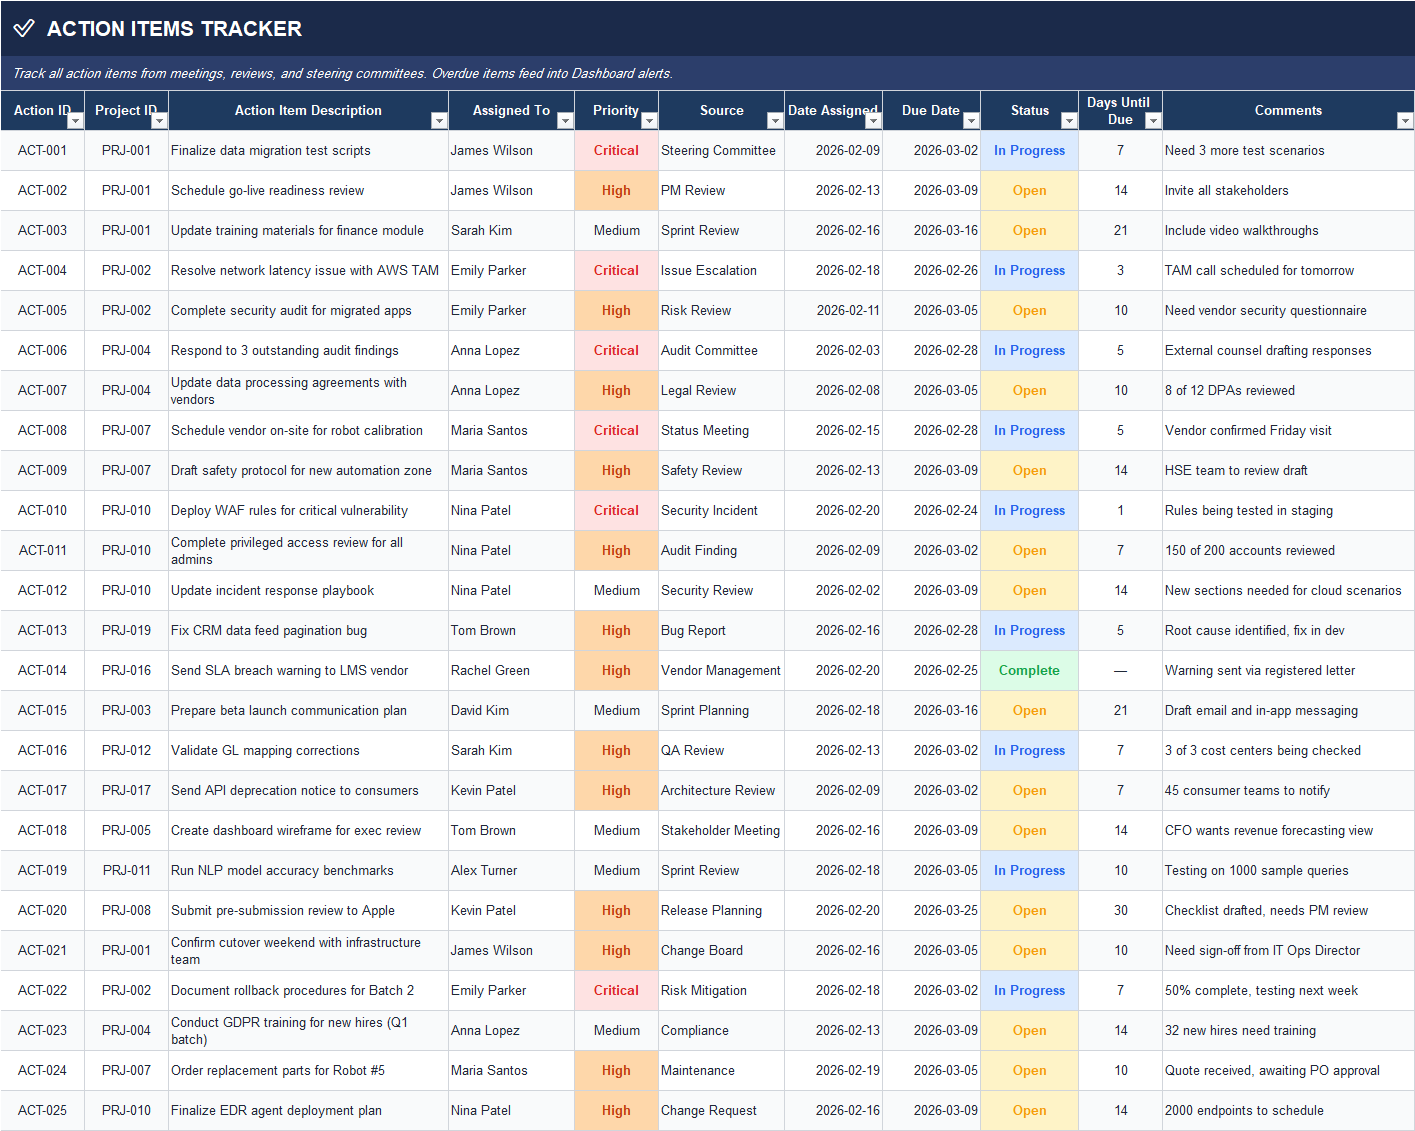1415x1131 pixels.
Task: Select cell ACT-001
Action: point(42,151)
